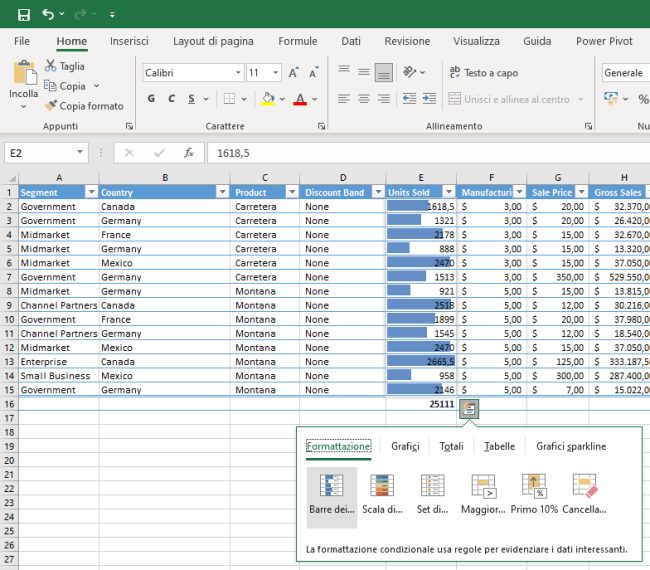The image size is (650, 570).
Task: Click the Taglia scissors icon
Action: 51,66
